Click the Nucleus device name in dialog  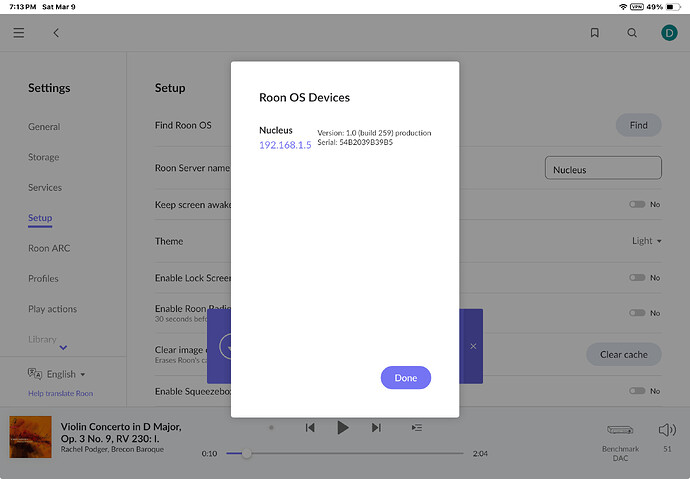276,130
